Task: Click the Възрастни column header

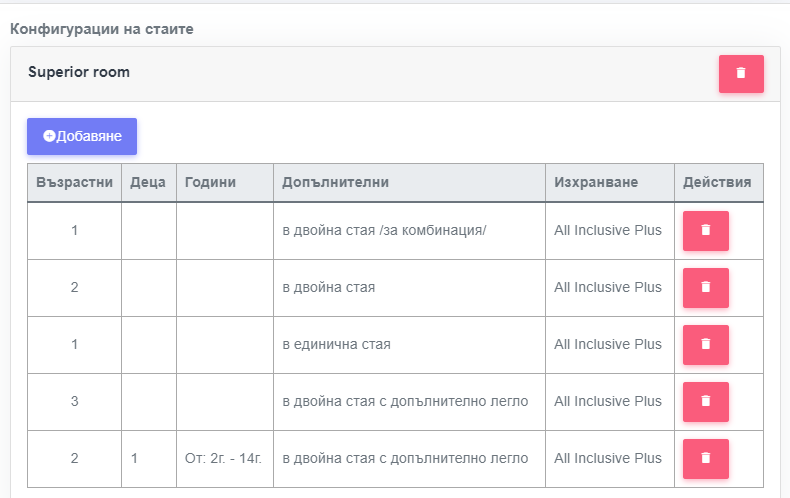Action: [74, 183]
